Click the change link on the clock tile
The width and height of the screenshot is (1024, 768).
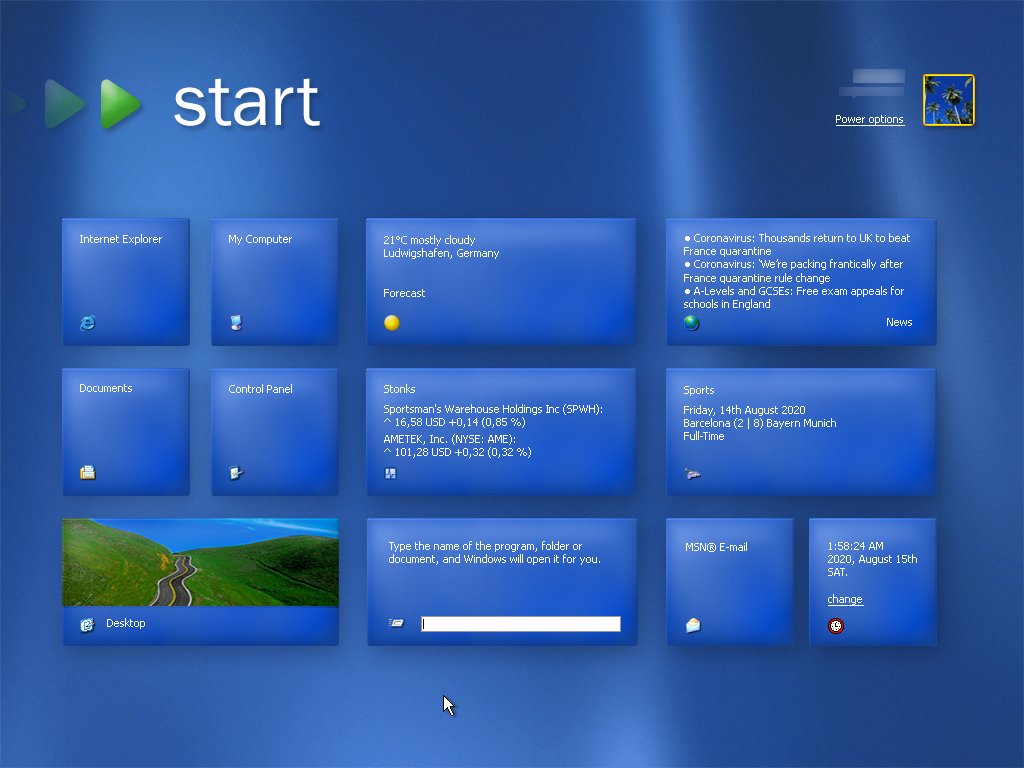coord(845,599)
